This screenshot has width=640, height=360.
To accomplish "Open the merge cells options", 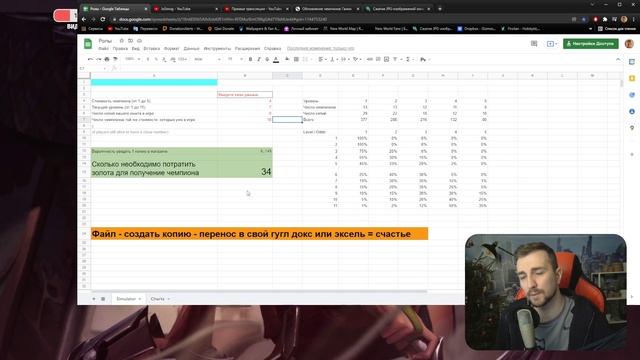I will tap(307, 60).
